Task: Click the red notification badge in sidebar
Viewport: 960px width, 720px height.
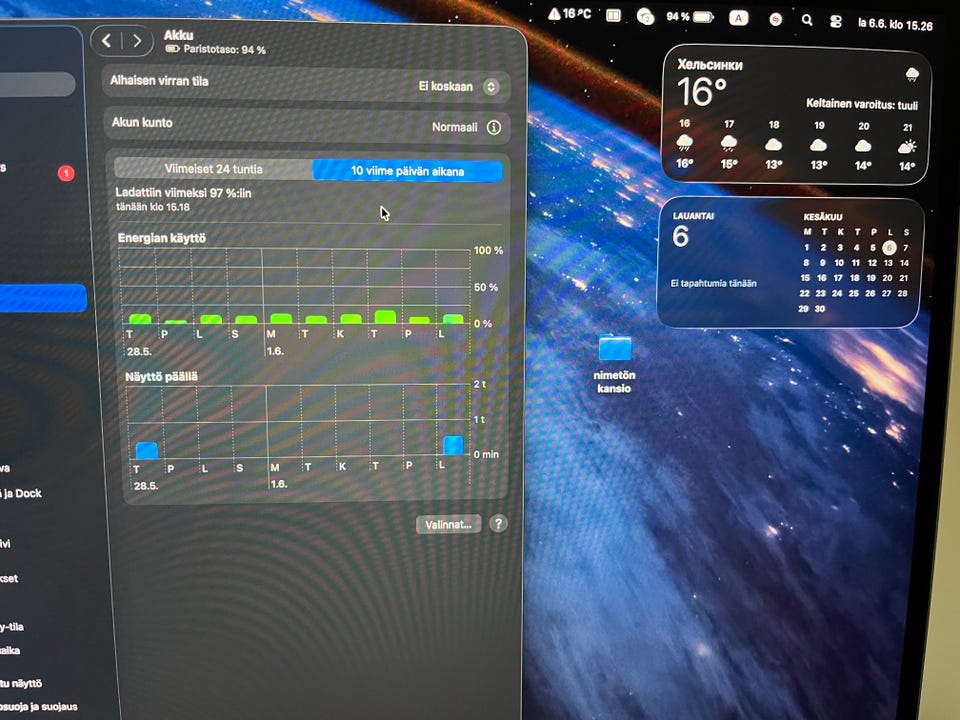Action: click(66, 173)
